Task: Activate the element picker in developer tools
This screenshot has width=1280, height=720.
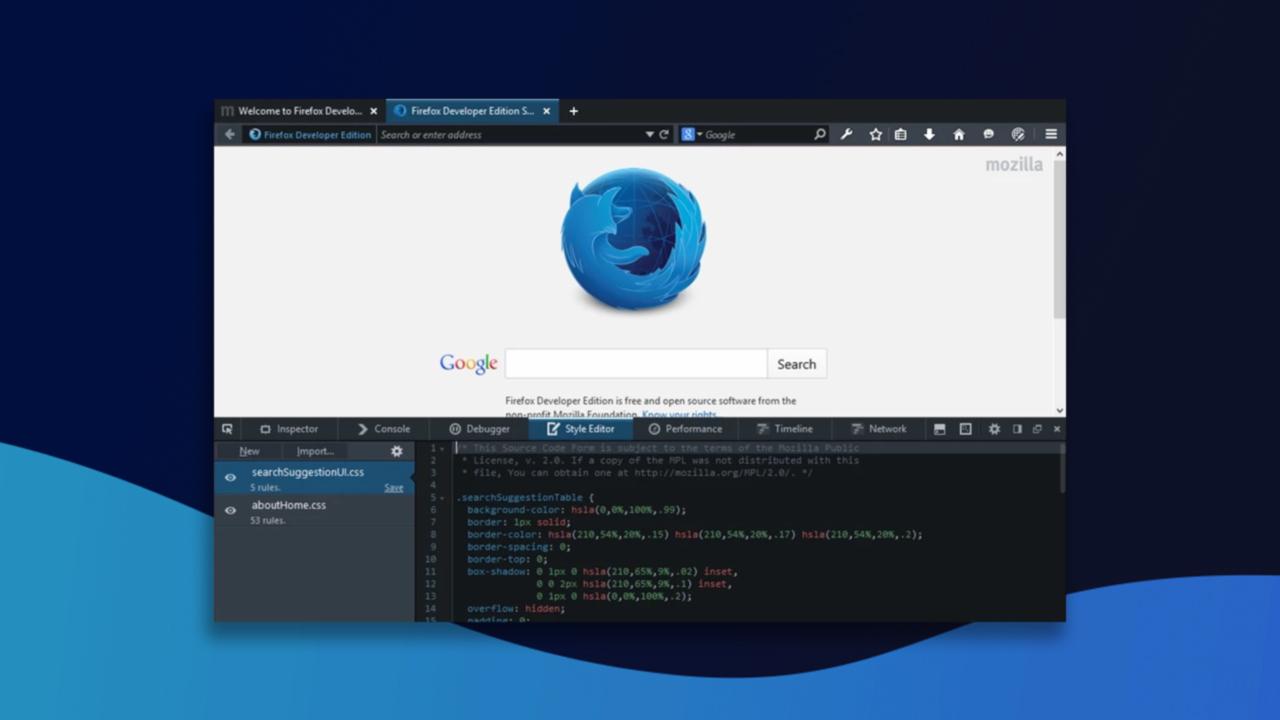Action: coord(227,428)
